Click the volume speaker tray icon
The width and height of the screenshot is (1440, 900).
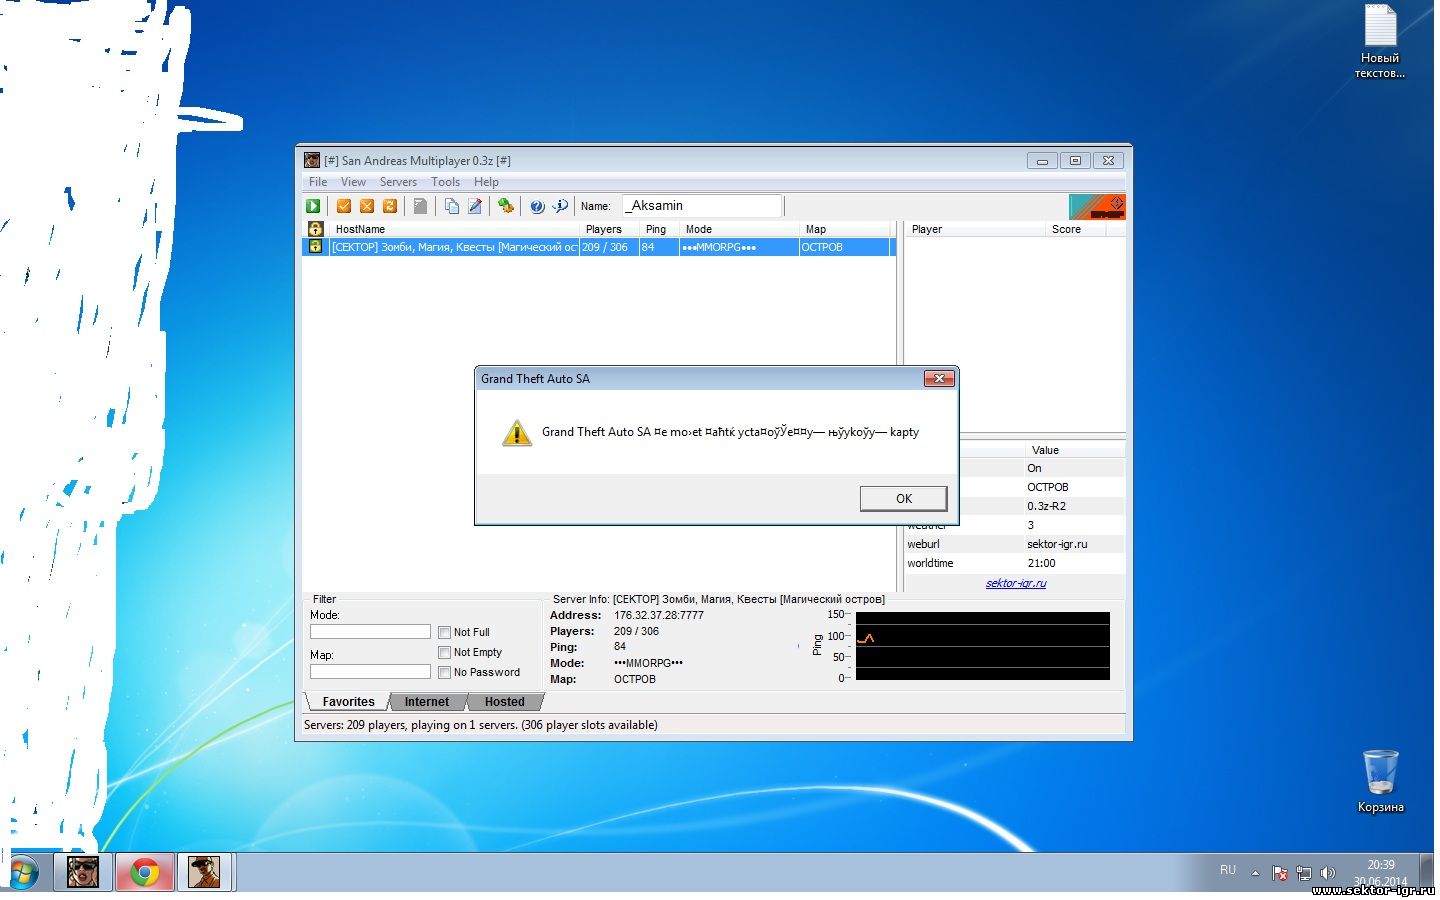pos(1328,873)
